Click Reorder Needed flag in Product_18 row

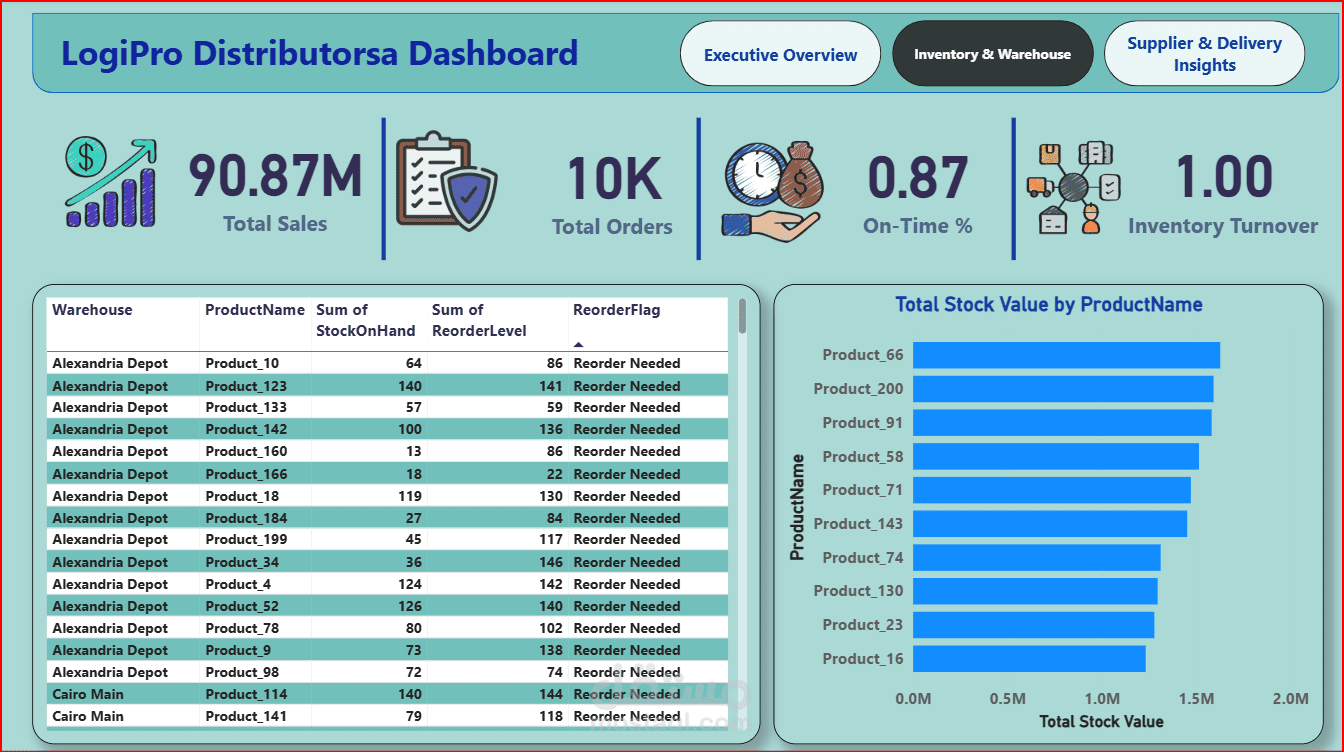pyautogui.click(x=627, y=496)
